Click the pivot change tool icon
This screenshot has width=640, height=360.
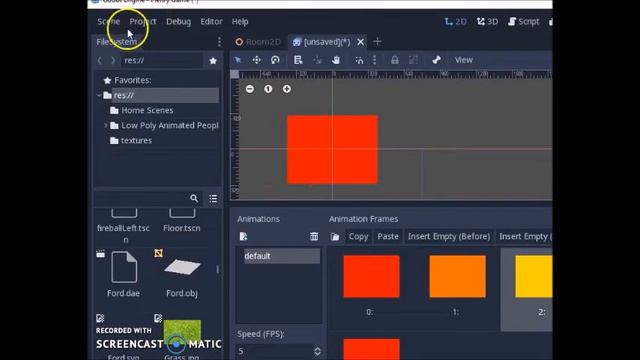(317, 60)
